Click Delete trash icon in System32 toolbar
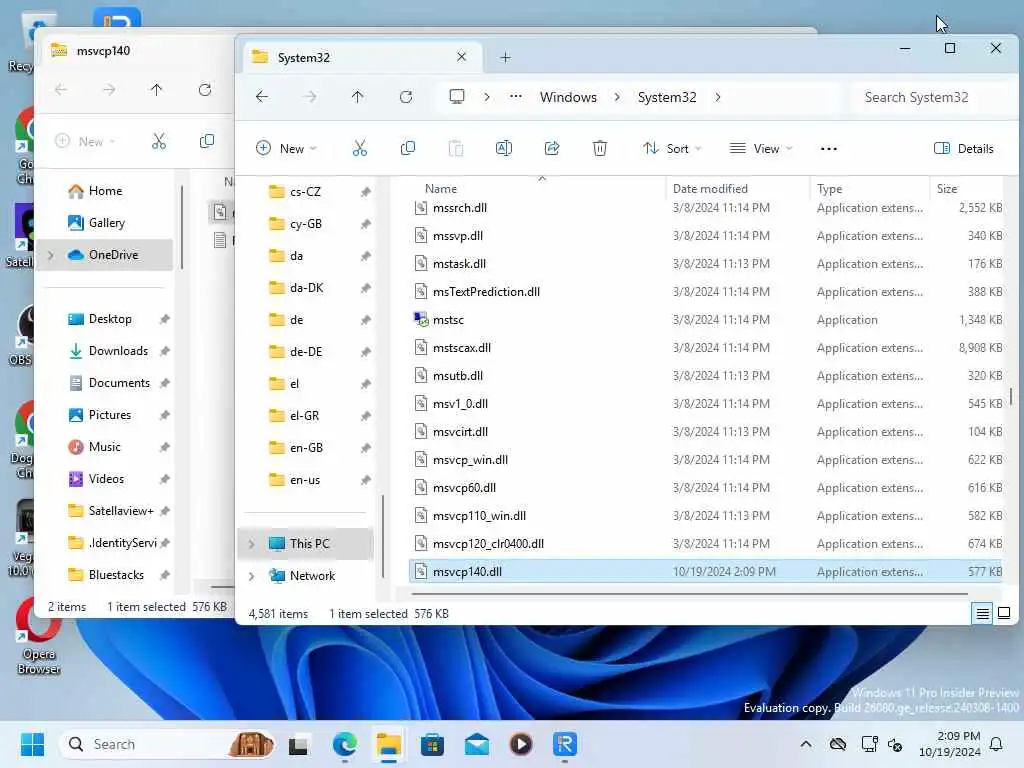The width and height of the screenshot is (1024, 768). coord(600,148)
